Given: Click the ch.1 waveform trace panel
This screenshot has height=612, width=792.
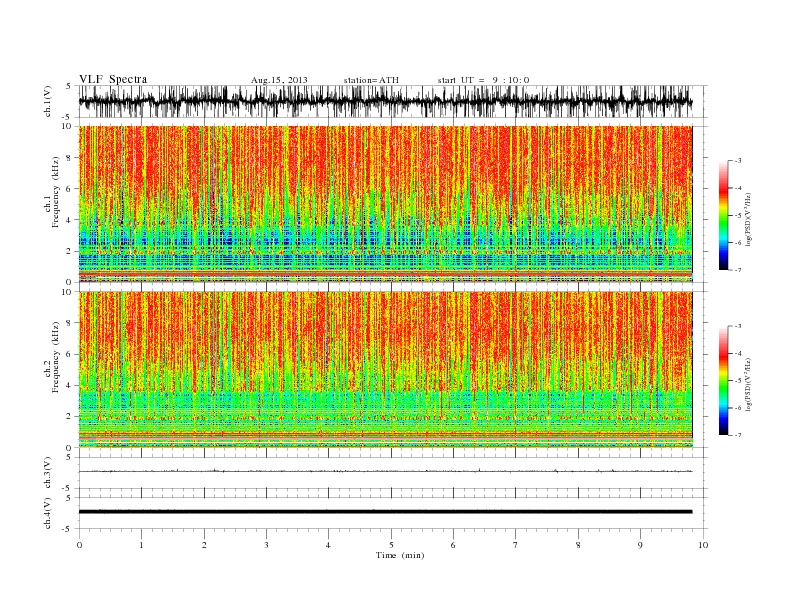Looking at the screenshot, I should (393, 101).
